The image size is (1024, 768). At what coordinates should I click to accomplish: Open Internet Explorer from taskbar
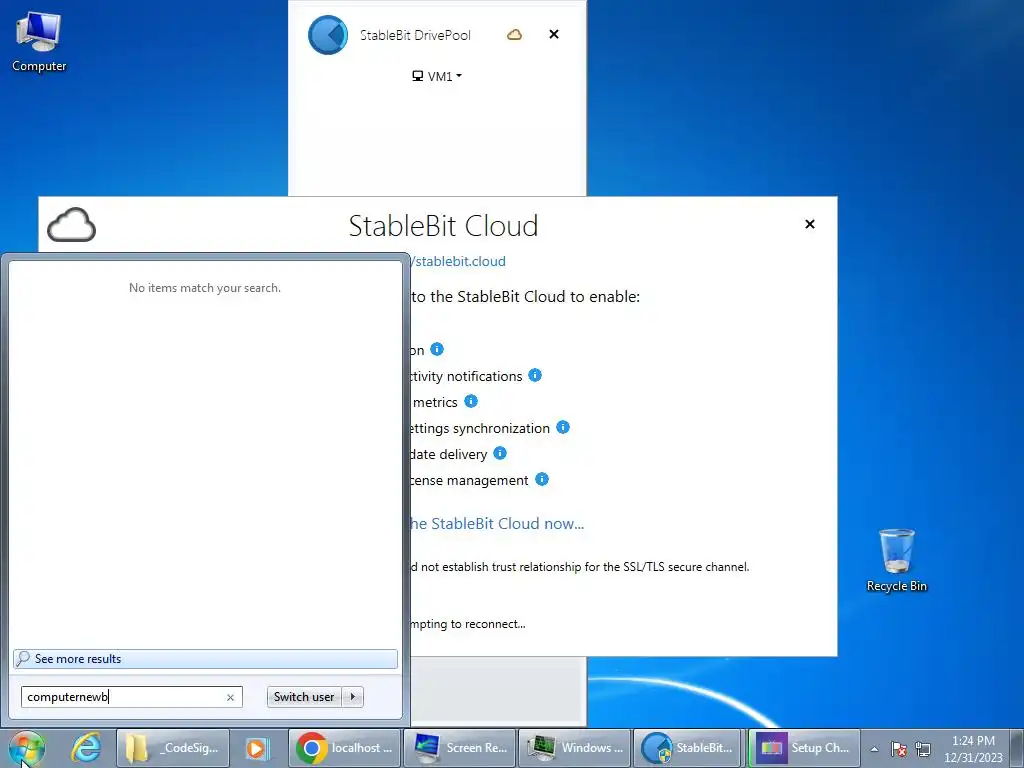[x=86, y=748]
